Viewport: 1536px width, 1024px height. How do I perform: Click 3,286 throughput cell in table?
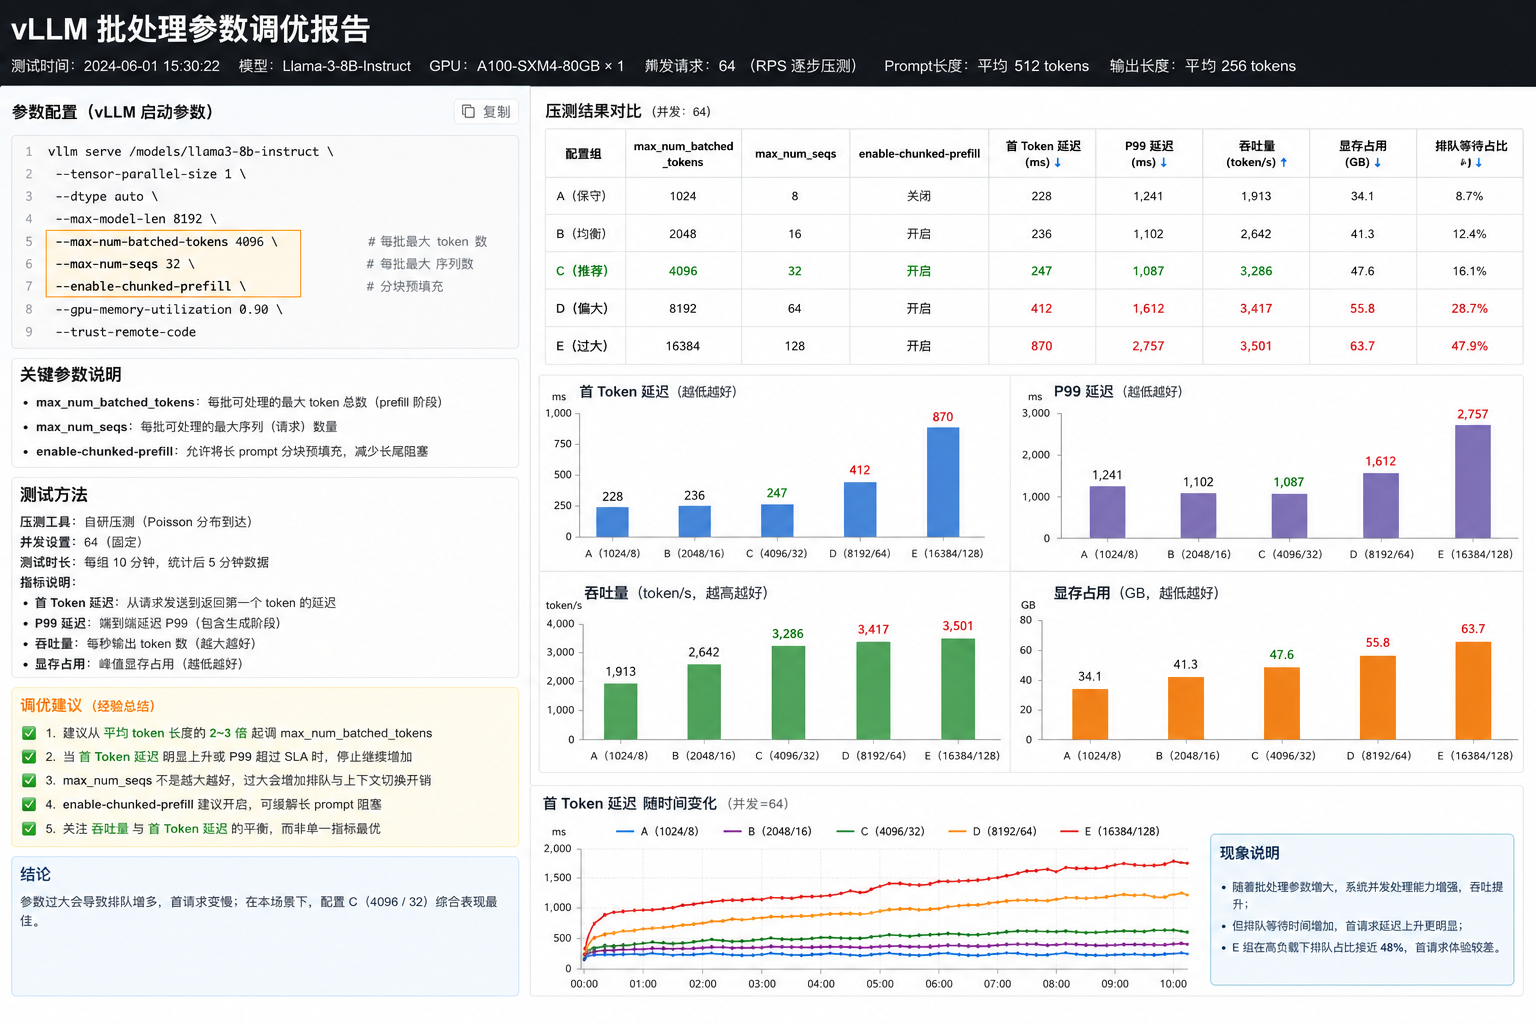pyautogui.click(x=1256, y=271)
